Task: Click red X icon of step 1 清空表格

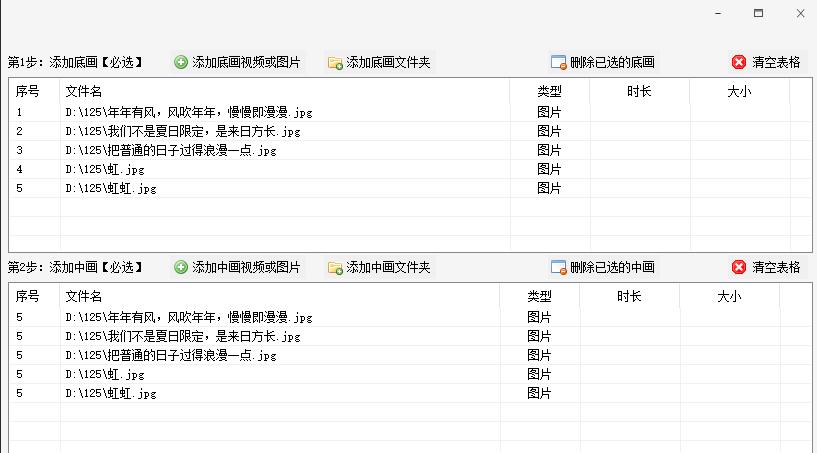Action: [x=739, y=63]
